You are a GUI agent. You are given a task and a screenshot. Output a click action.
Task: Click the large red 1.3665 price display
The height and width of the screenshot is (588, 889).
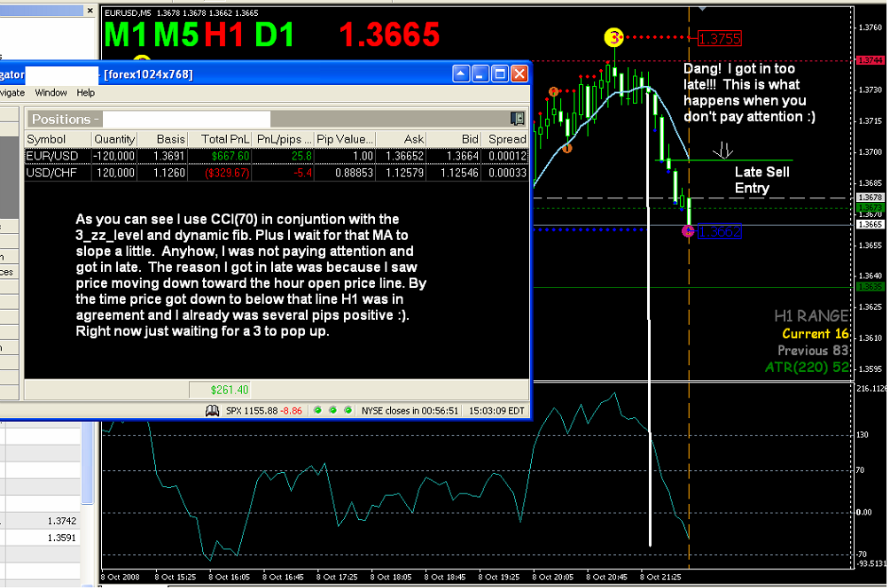click(390, 35)
